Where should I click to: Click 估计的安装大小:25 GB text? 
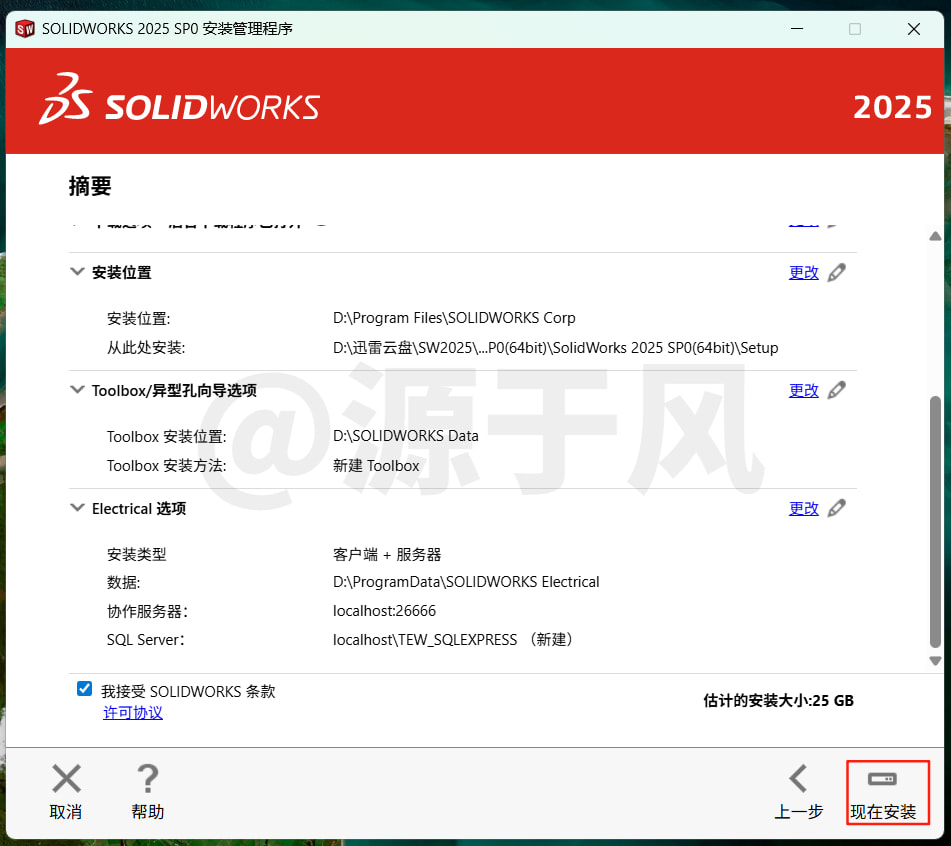[x=778, y=701]
